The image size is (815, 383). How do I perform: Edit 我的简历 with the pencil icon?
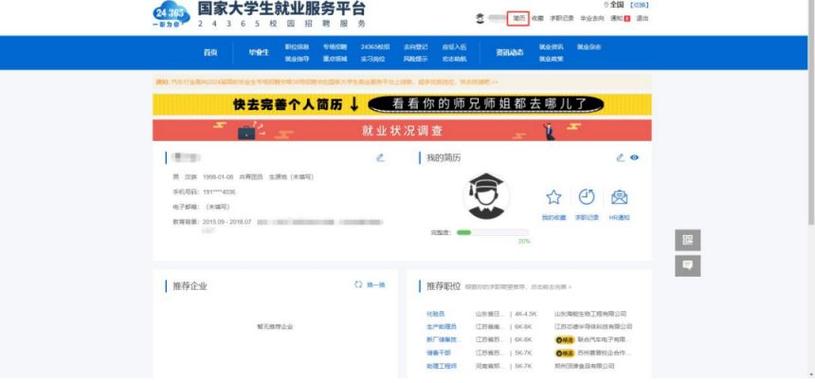click(x=620, y=157)
